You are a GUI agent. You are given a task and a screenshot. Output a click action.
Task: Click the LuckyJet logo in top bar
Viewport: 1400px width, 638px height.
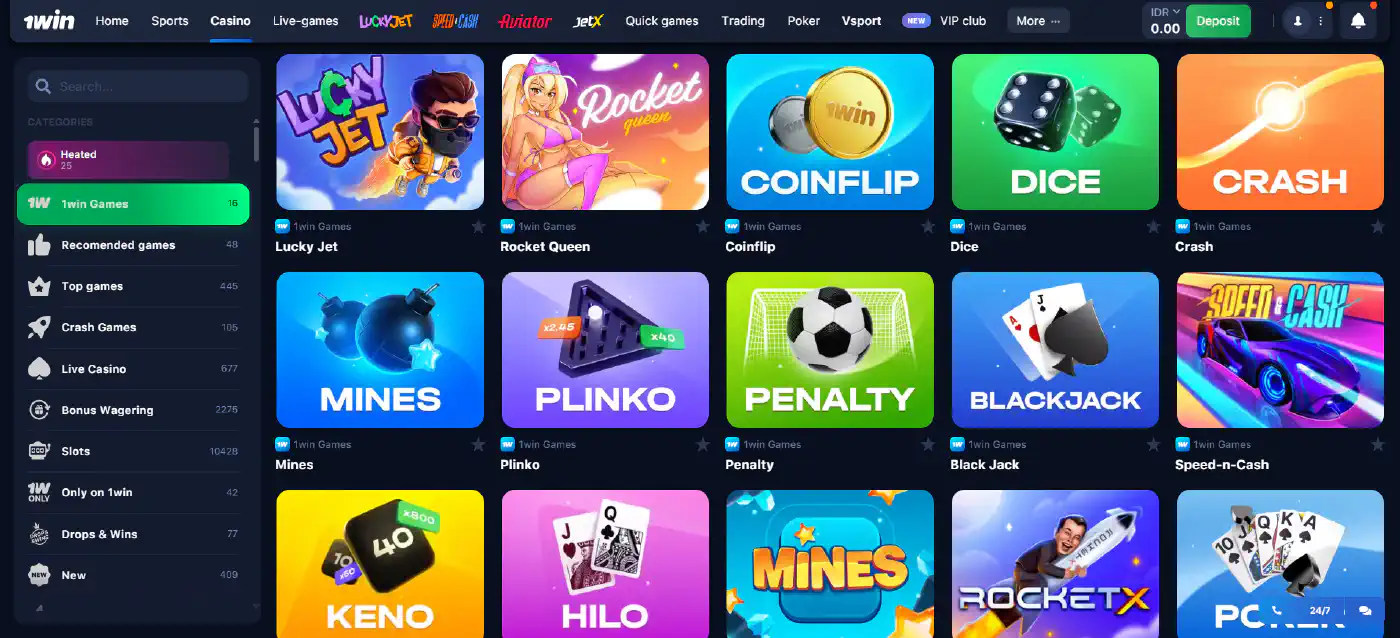tap(385, 21)
